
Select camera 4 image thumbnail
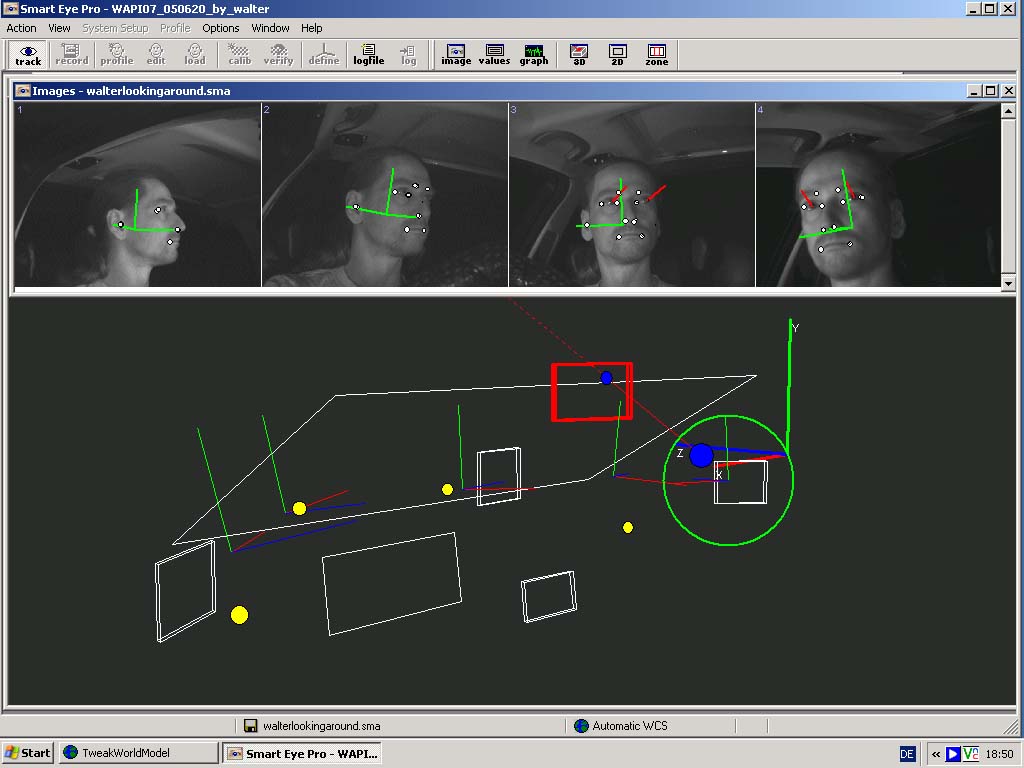[x=877, y=194]
